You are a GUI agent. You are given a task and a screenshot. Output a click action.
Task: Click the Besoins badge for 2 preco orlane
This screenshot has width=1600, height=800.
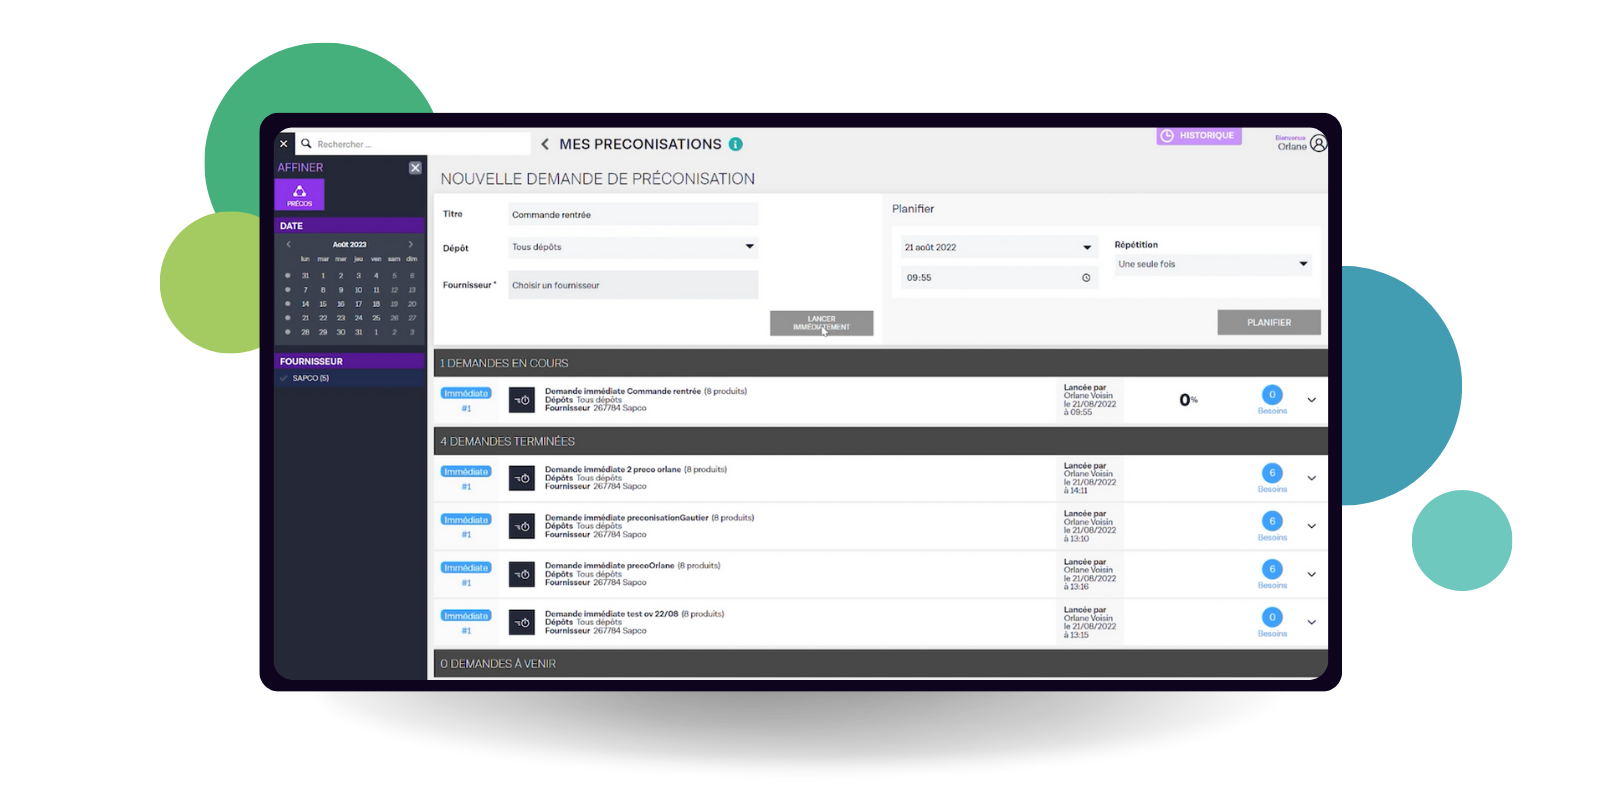(x=1272, y=473)
